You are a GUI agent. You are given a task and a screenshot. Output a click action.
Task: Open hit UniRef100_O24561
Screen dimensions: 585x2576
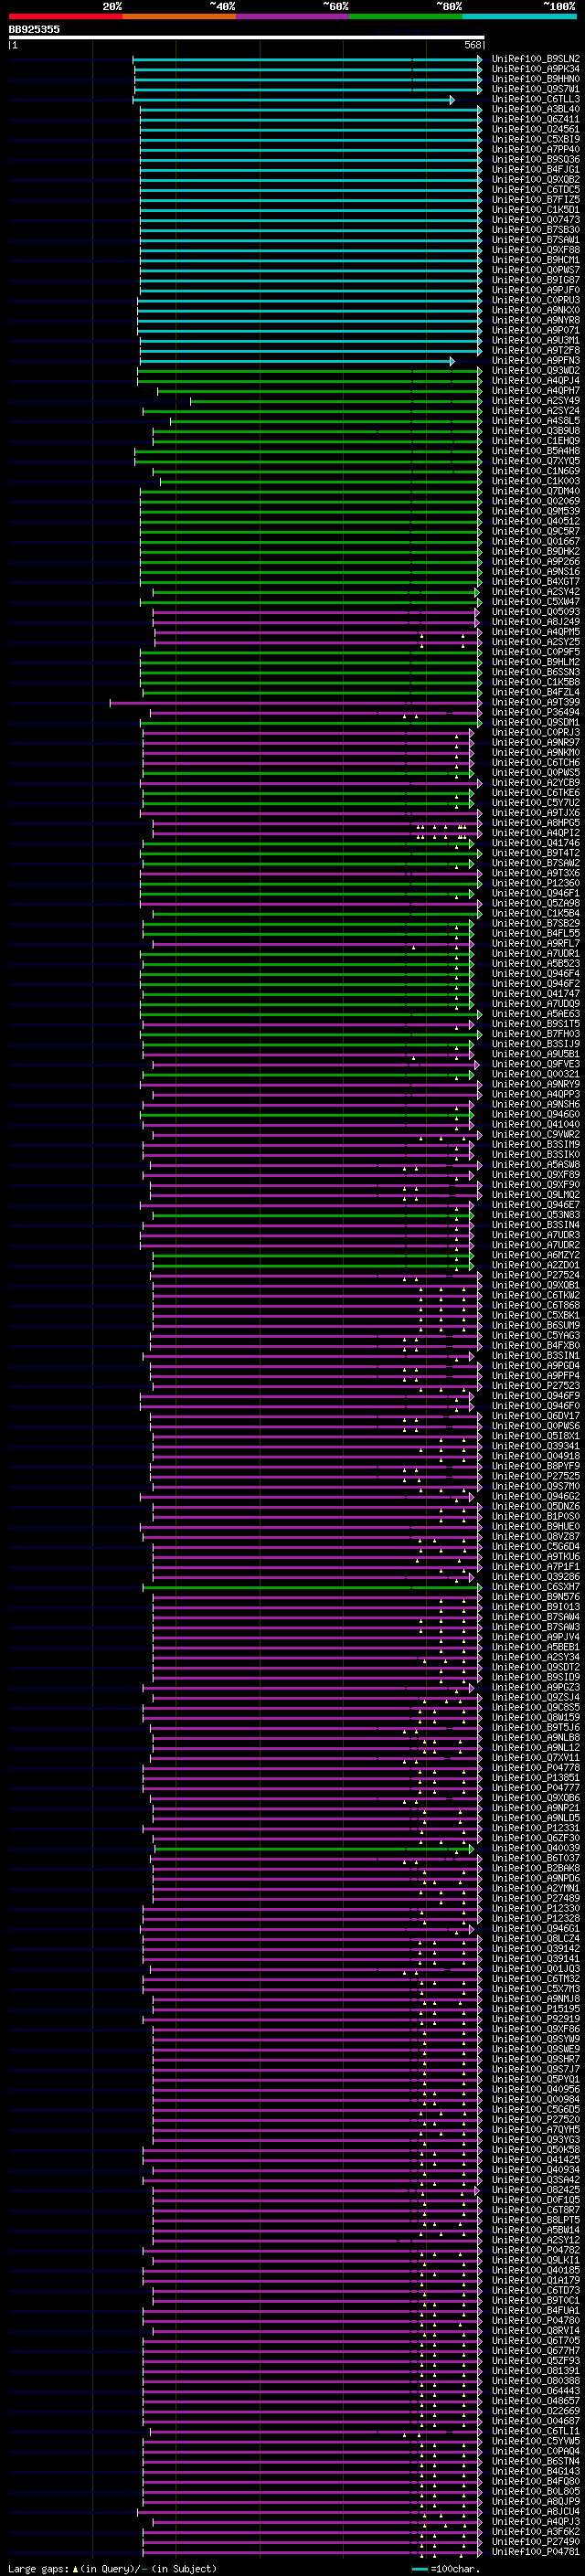[535, 129]
